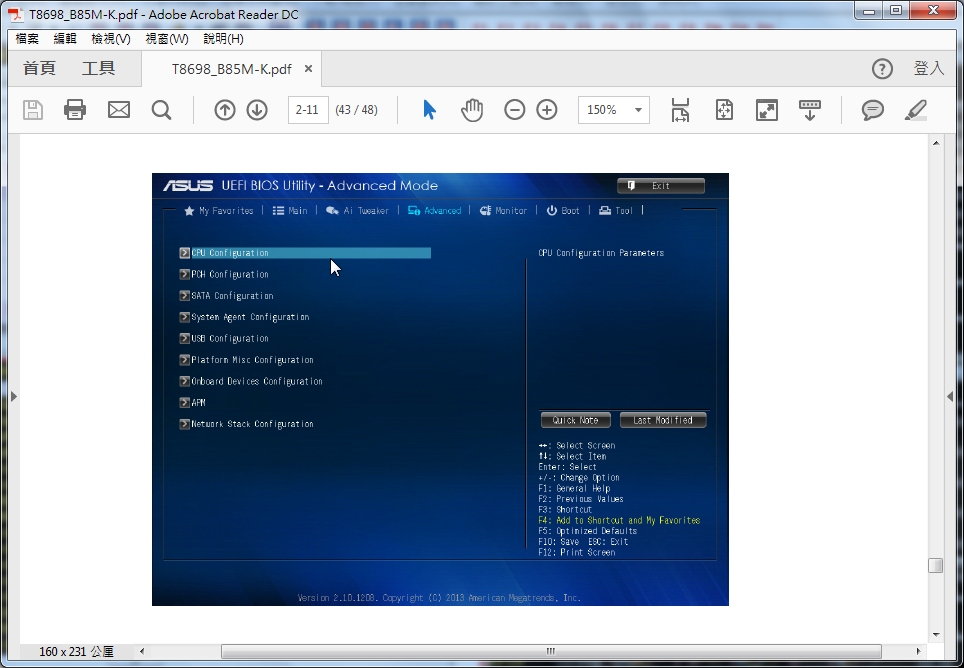Screen dimensions: 964x668
Task: Select the Main BIOS tab
Action: (290, 211)
